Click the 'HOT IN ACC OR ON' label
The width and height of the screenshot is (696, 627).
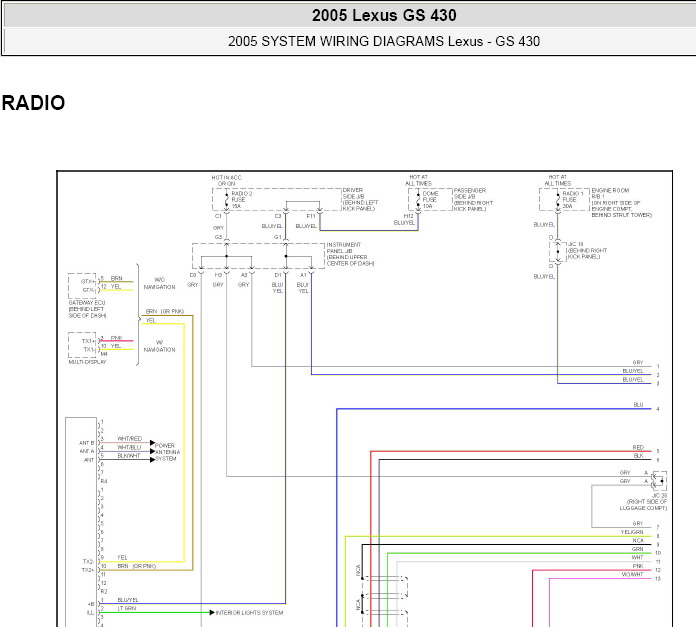pos(226,181)
